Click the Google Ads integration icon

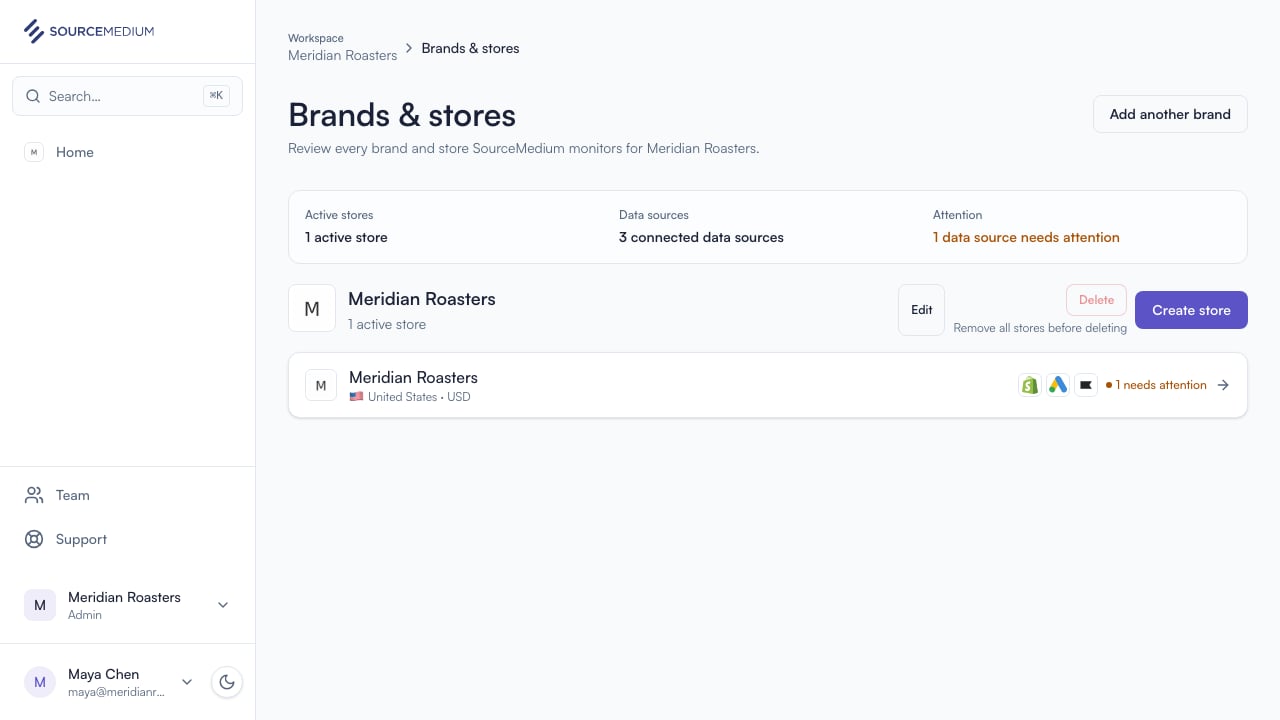point(1058,385)
